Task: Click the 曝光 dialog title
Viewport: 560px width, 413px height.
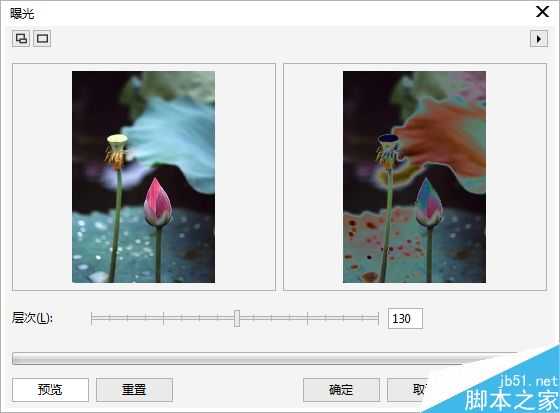Action: click(22, 14)
